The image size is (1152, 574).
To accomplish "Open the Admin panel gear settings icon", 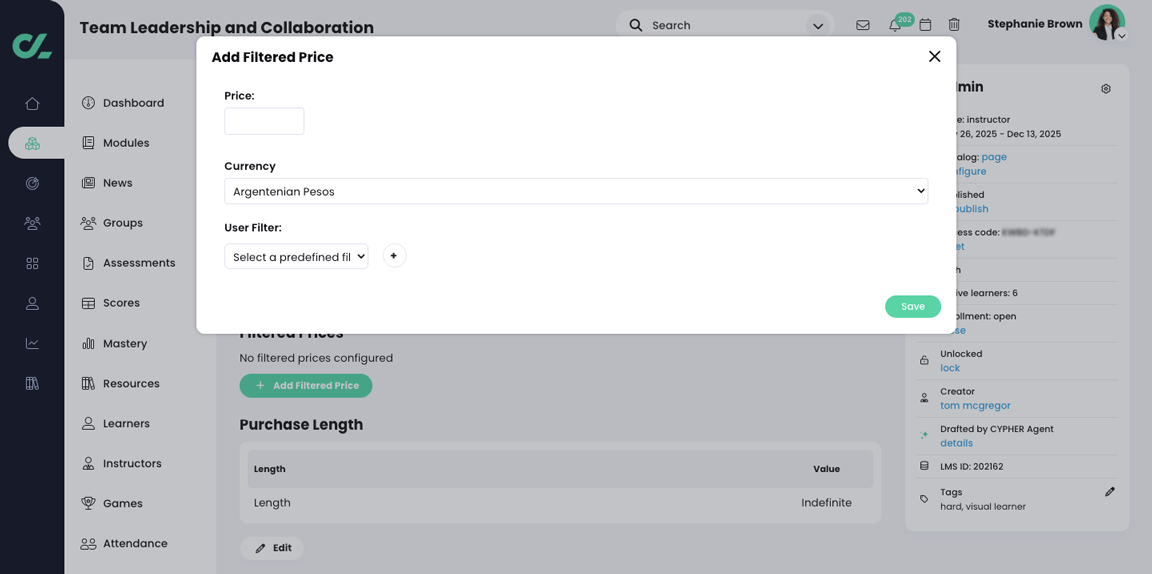I will (x=1106, y=89).
